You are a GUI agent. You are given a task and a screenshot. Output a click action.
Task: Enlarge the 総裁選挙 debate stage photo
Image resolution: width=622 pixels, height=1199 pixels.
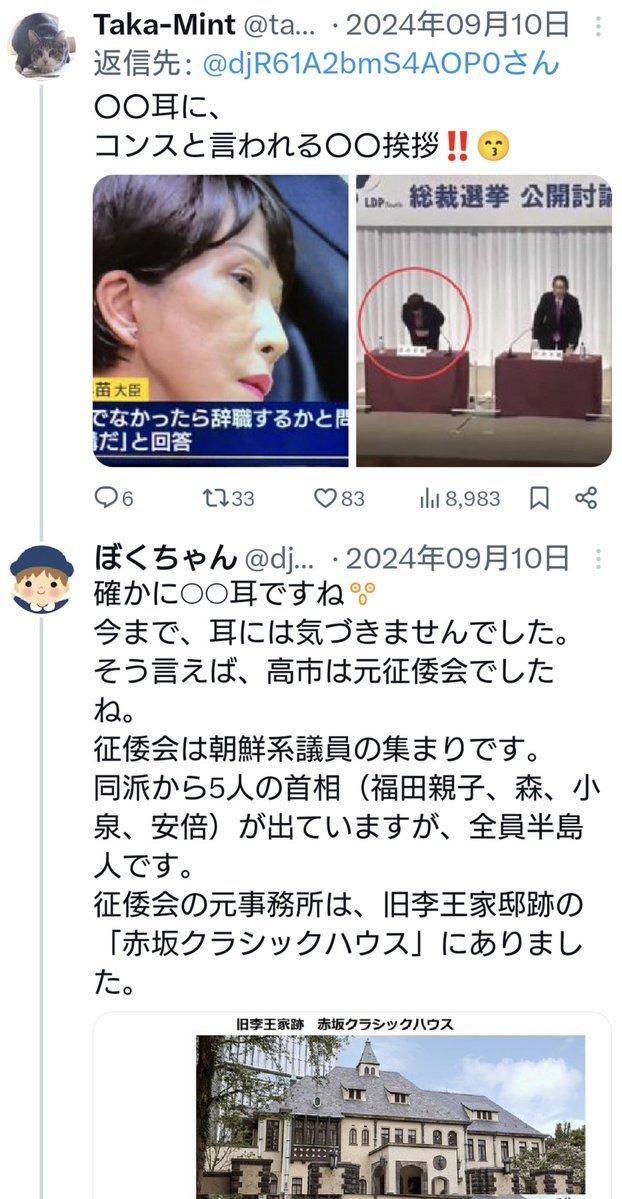[484, 320]
